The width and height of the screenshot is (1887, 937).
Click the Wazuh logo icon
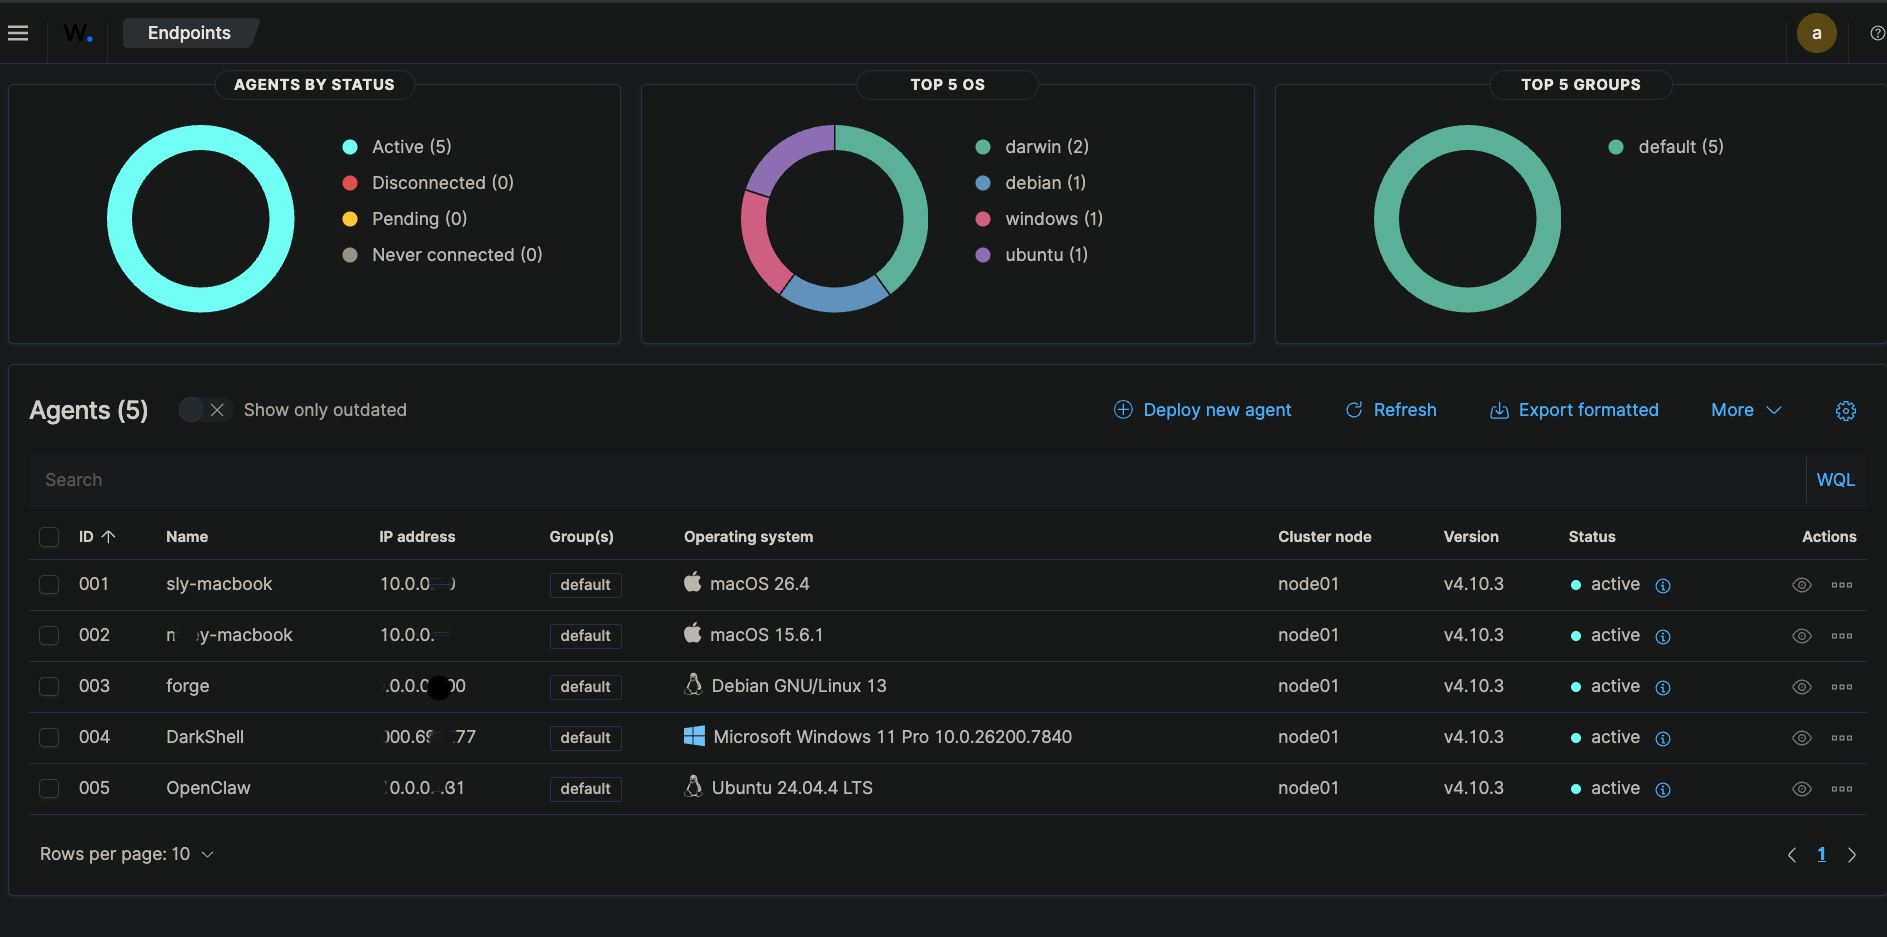78,33
